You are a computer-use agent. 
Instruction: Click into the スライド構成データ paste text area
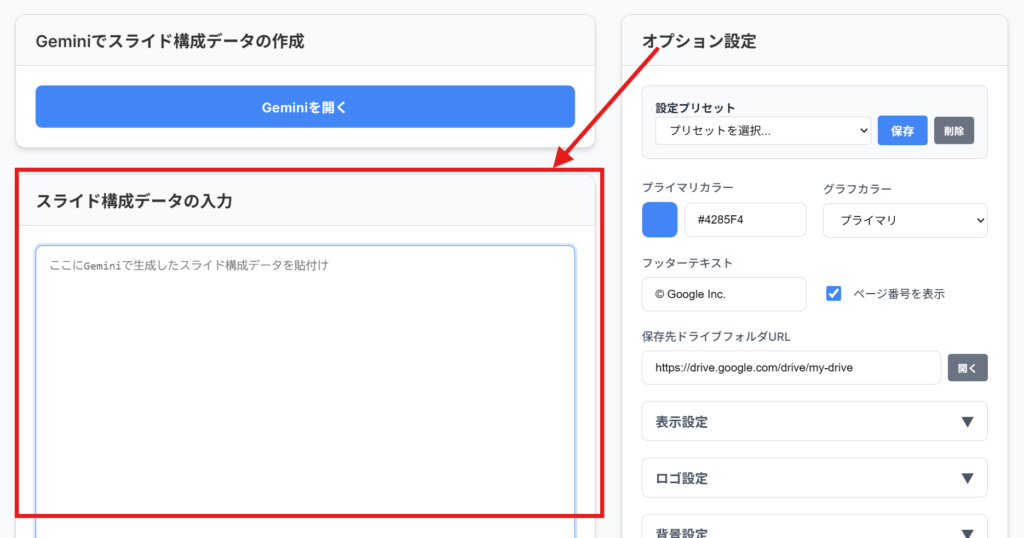pos(305,380)
